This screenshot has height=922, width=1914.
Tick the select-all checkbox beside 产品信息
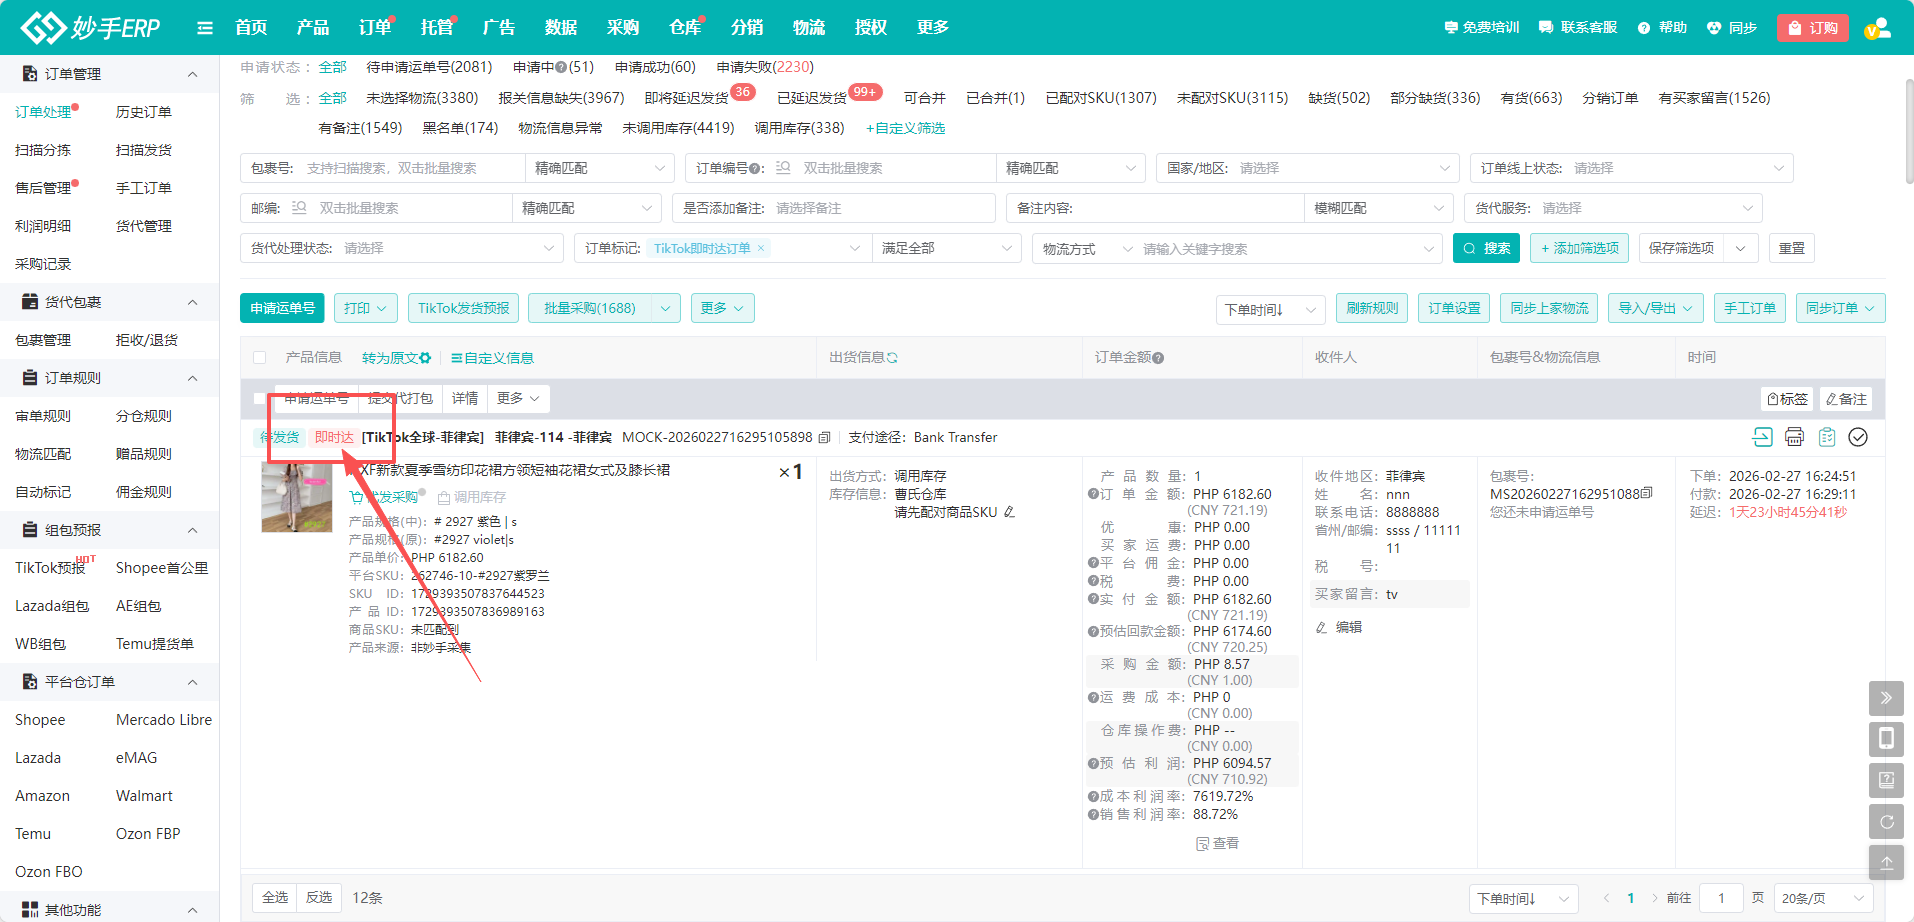coord(260,358)
